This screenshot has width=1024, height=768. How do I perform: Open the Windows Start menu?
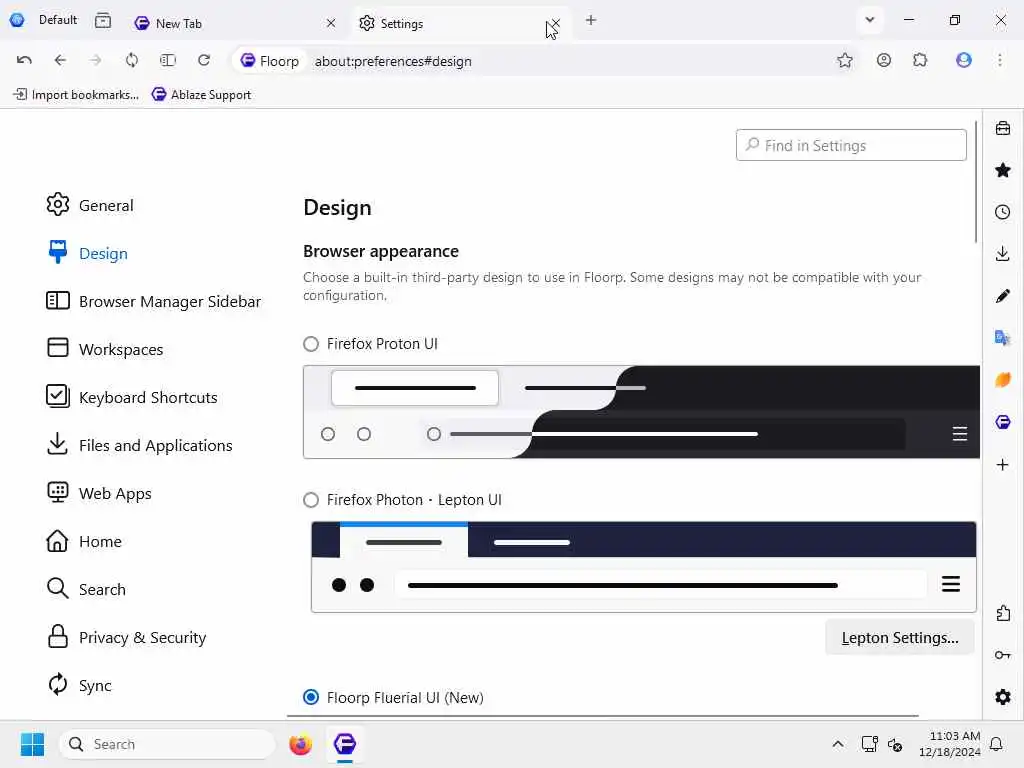coord(32,744)
